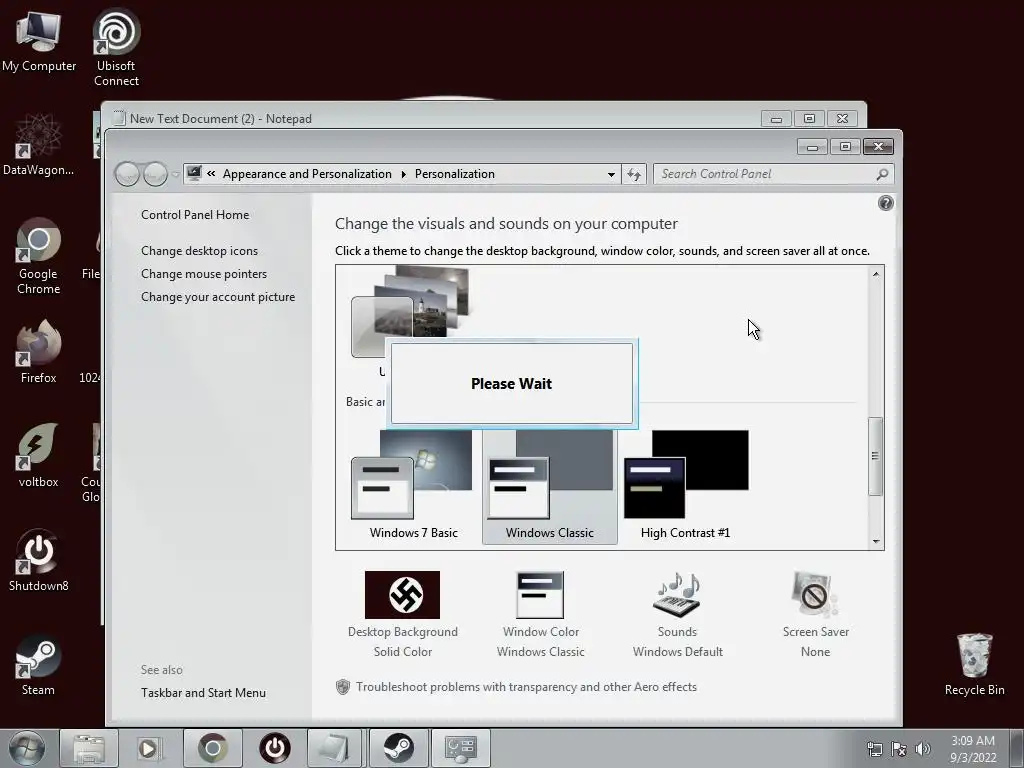Open My Computer desktop icon
1024x768 pixels.
click(39, 42)
